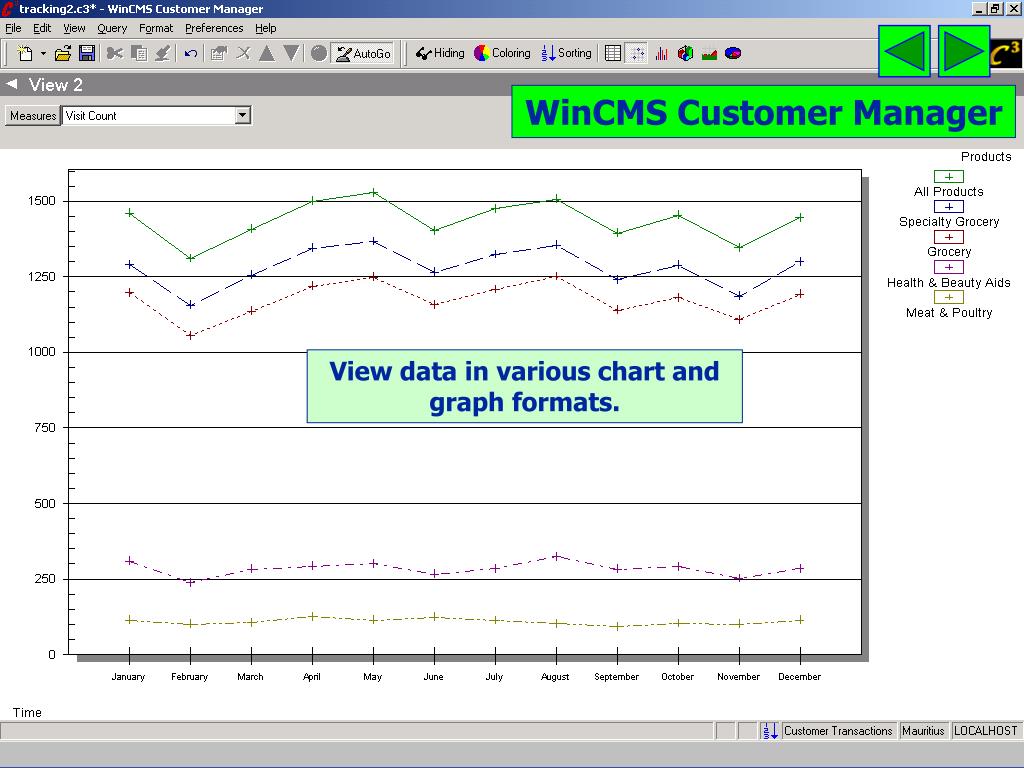Open the Preferences menu
Viewport: 1024px width, 768px height.
pos(214,28)
